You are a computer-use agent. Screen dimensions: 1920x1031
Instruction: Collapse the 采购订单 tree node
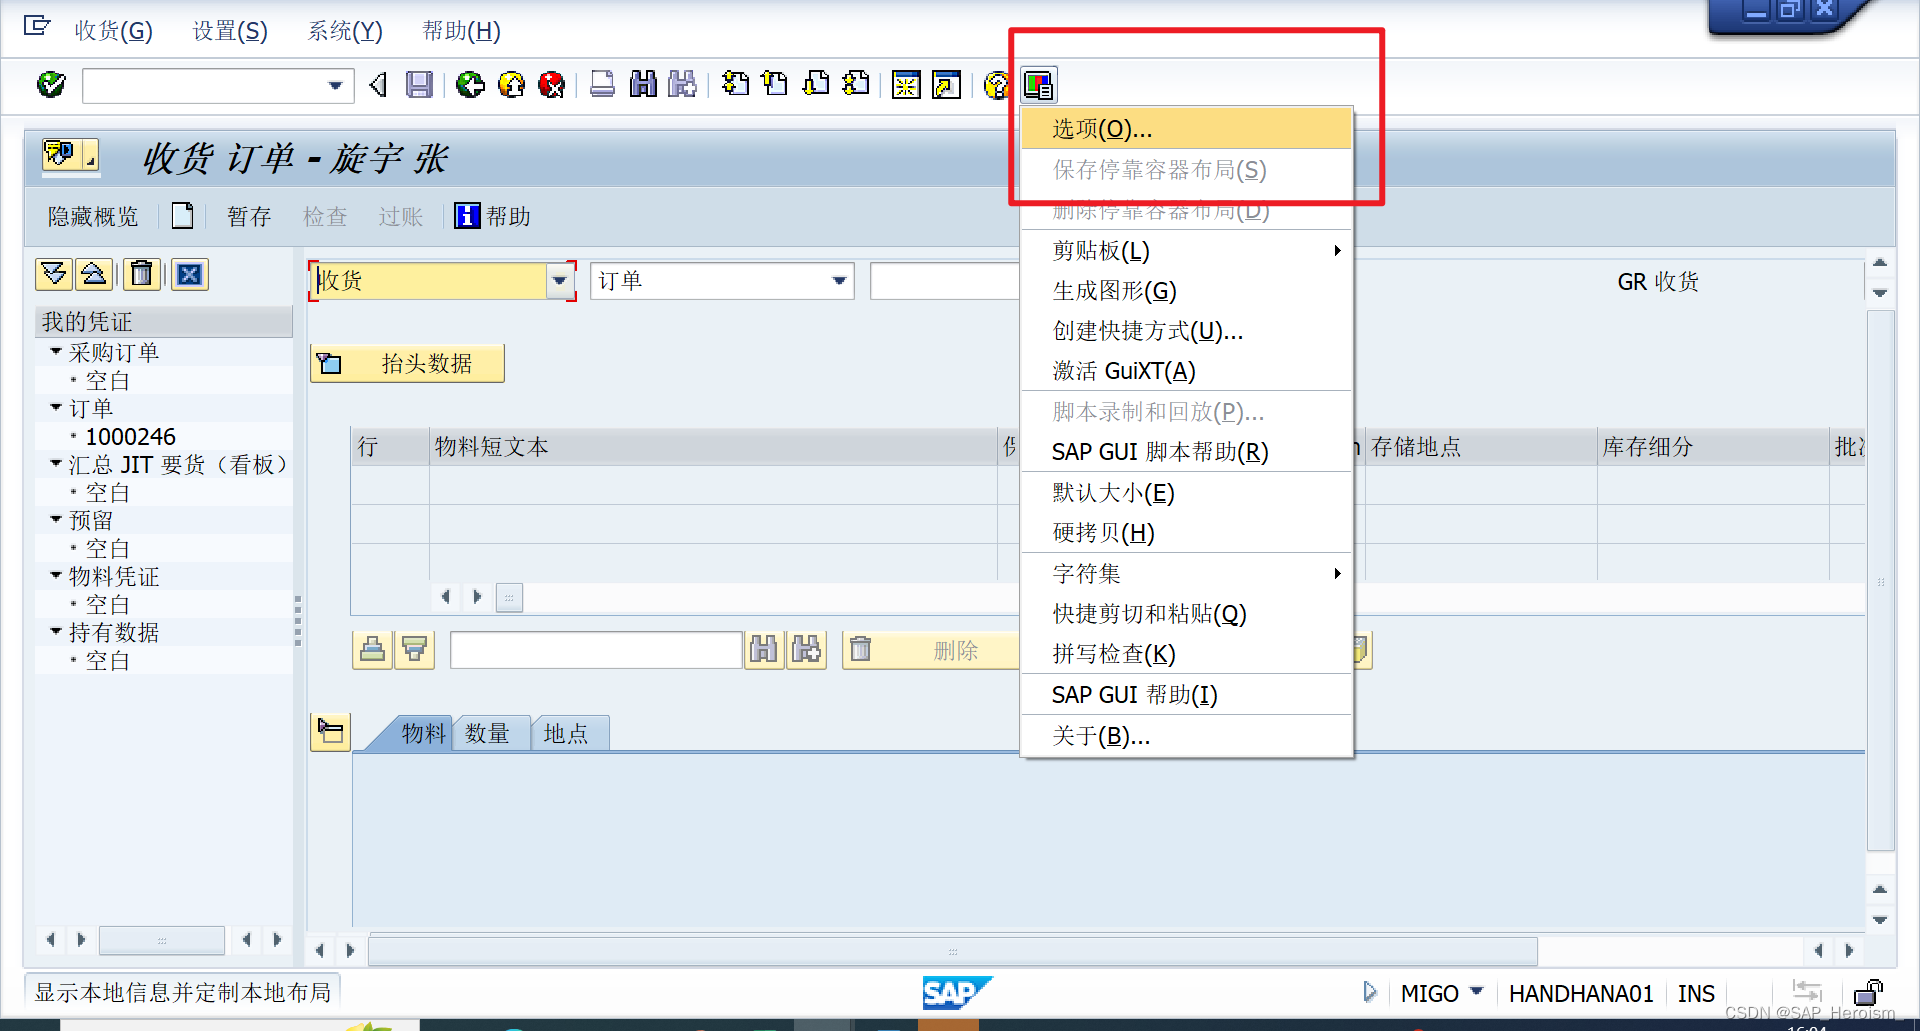coord(56,352)
